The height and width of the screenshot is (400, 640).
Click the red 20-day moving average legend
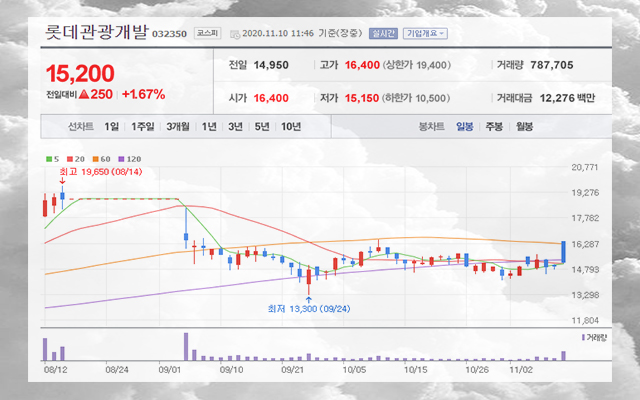pyautogui.click(x=76, y=159)
